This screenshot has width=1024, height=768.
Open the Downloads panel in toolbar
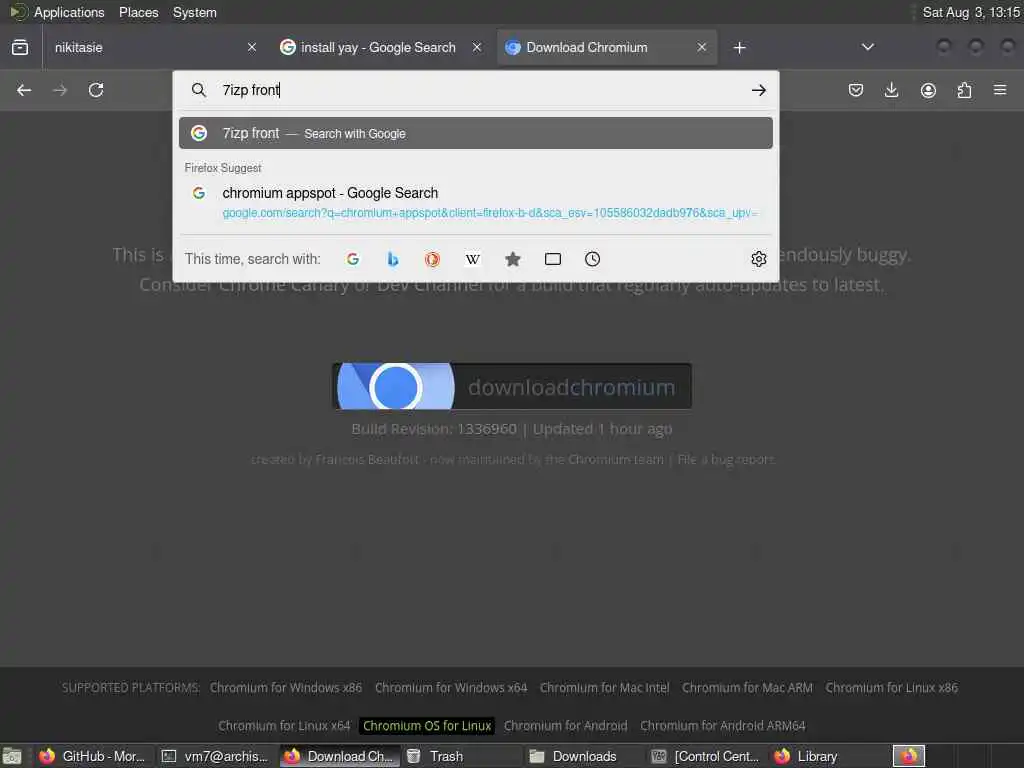click(x=891, y=90)
